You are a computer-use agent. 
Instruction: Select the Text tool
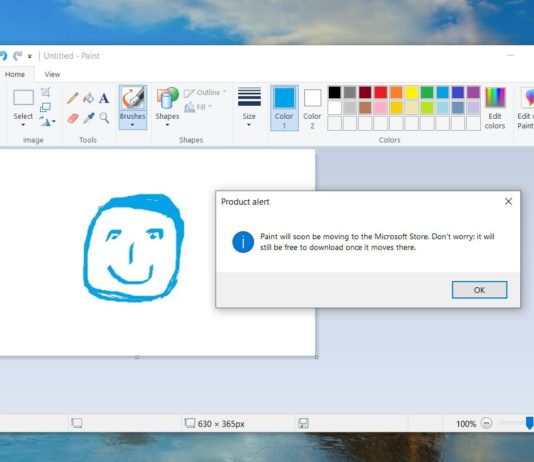click(x=104, y=98)
